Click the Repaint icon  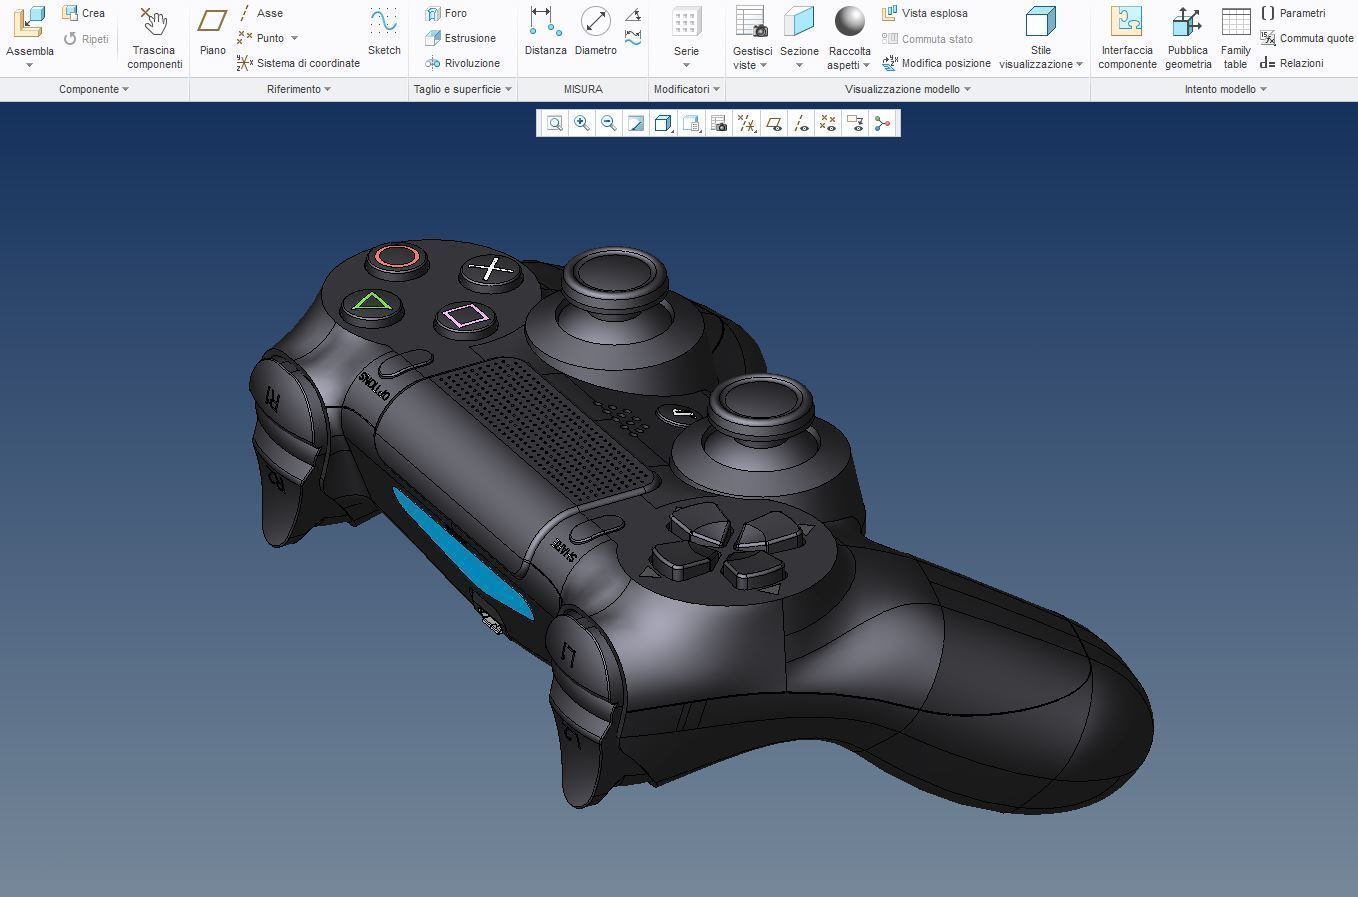pyautogui.click(x=635, y=123)
